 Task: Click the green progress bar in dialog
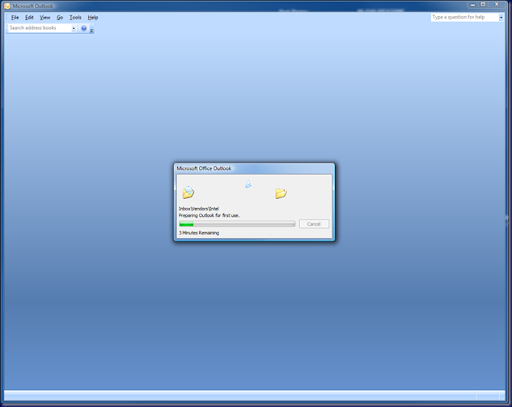[x=237, y=224]
